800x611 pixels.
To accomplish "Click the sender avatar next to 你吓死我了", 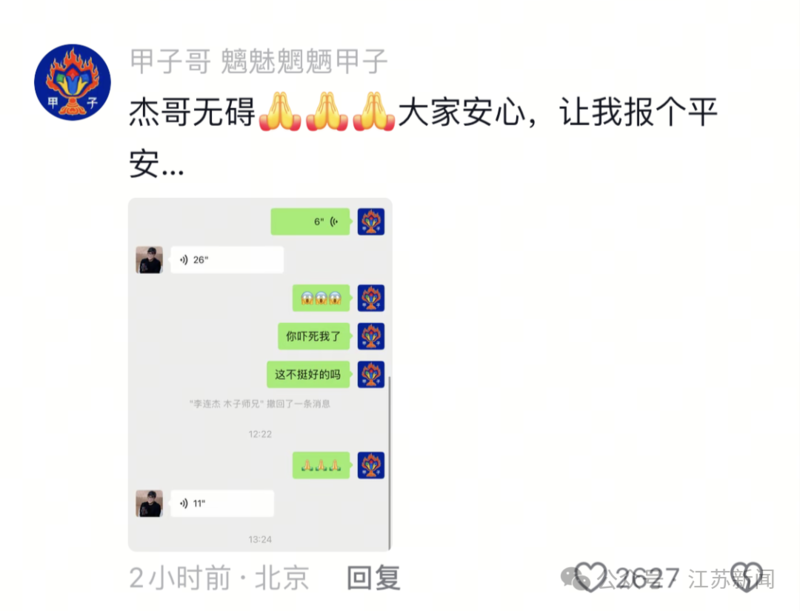I will coord(371,336).
